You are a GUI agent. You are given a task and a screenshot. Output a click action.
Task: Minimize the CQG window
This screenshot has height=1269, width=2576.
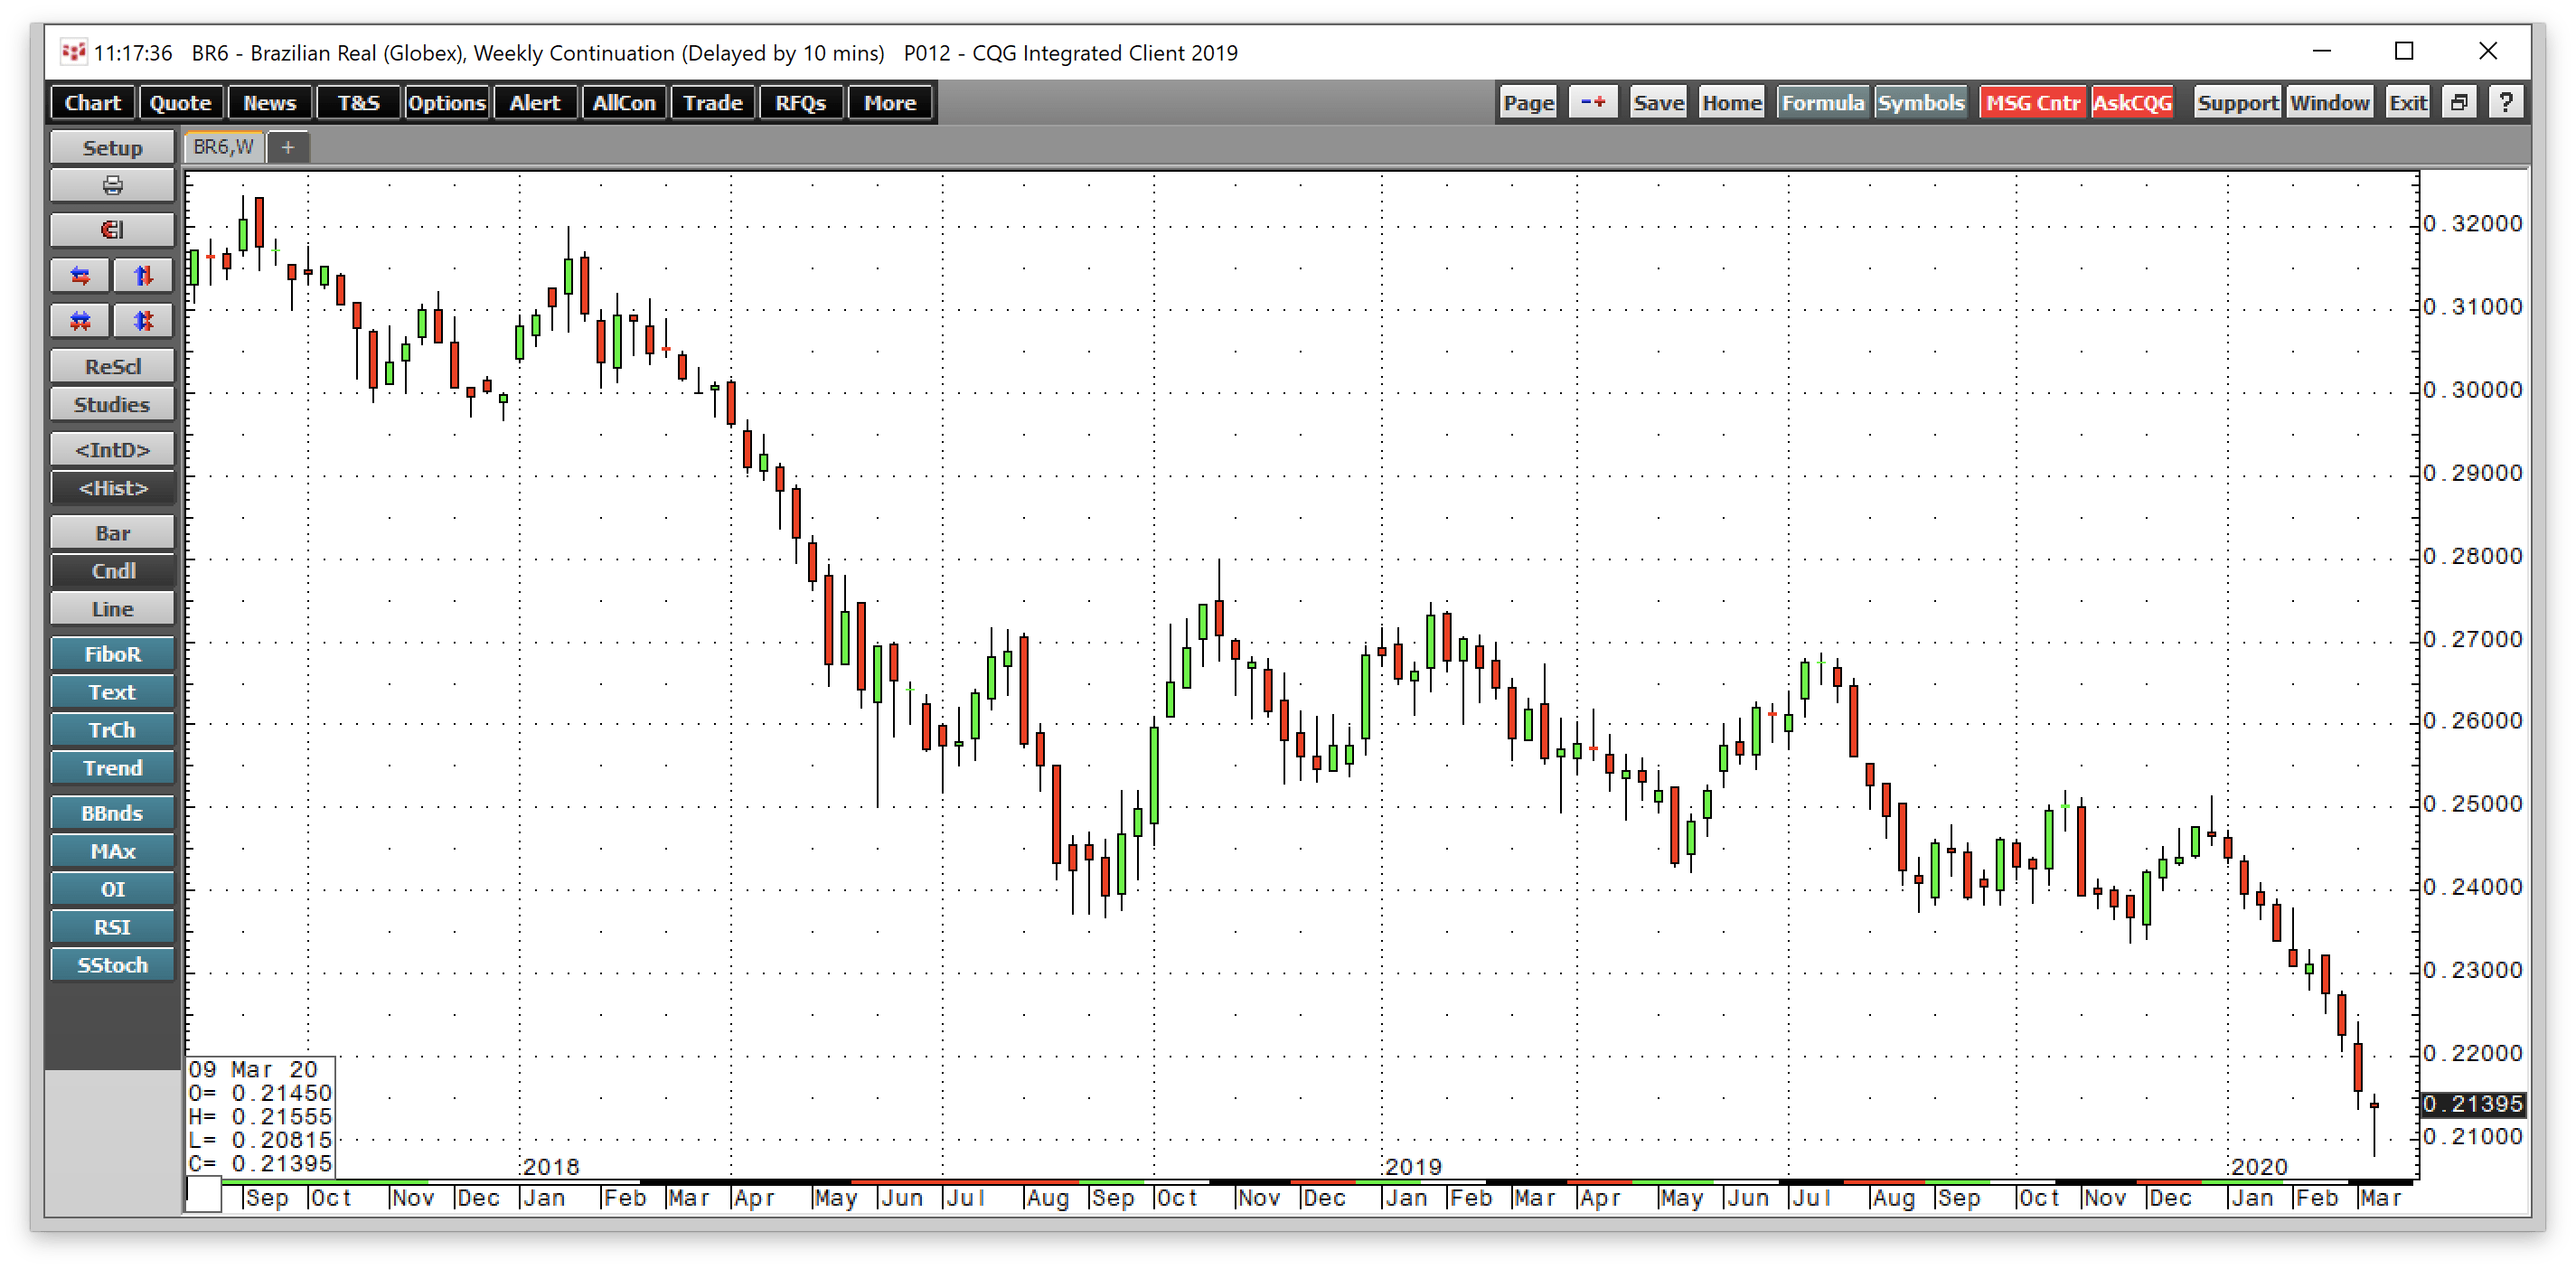(x=2322, y=51)
